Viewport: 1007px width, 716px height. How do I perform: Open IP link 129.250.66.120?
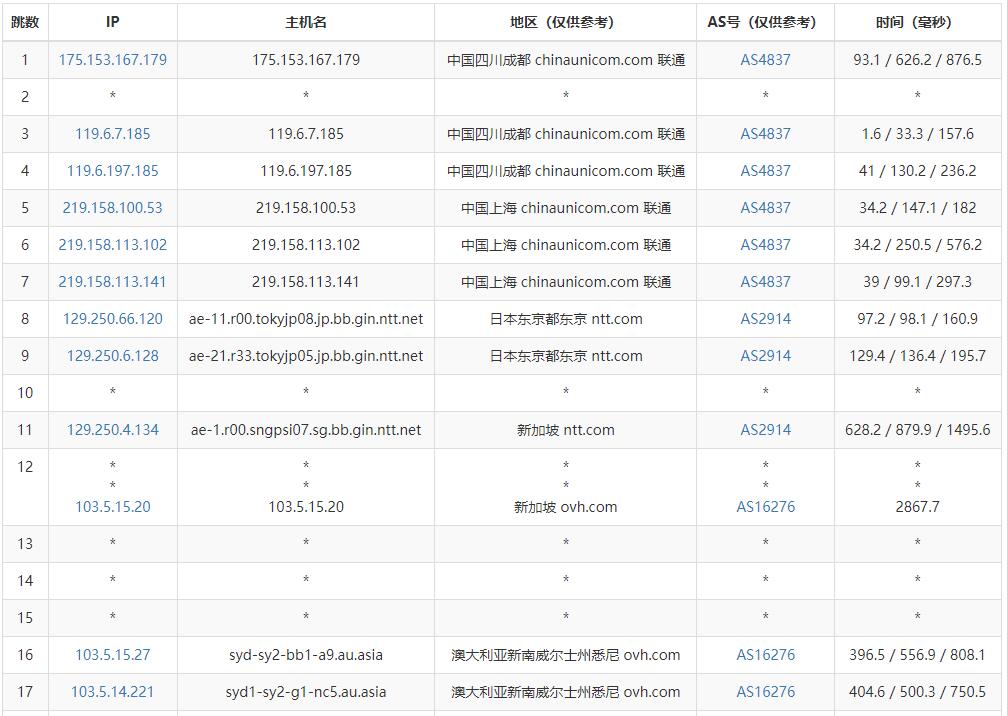[112, 319]
